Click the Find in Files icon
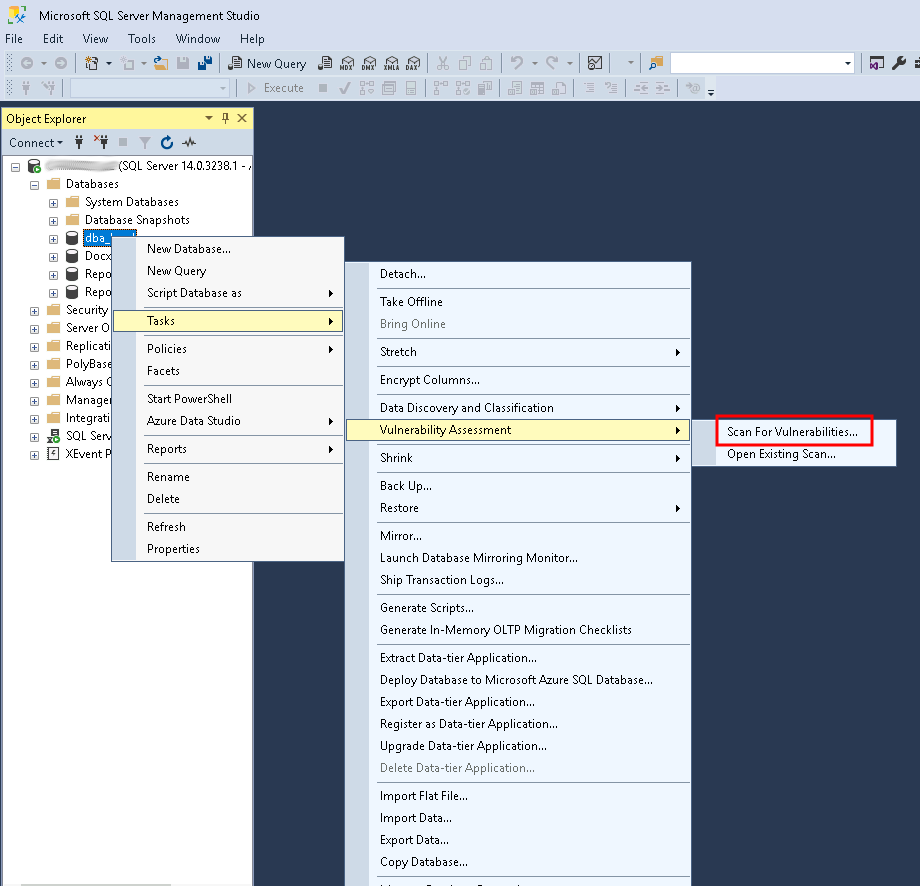The height and width of the screenshot is (886, 920). point(656,63)
